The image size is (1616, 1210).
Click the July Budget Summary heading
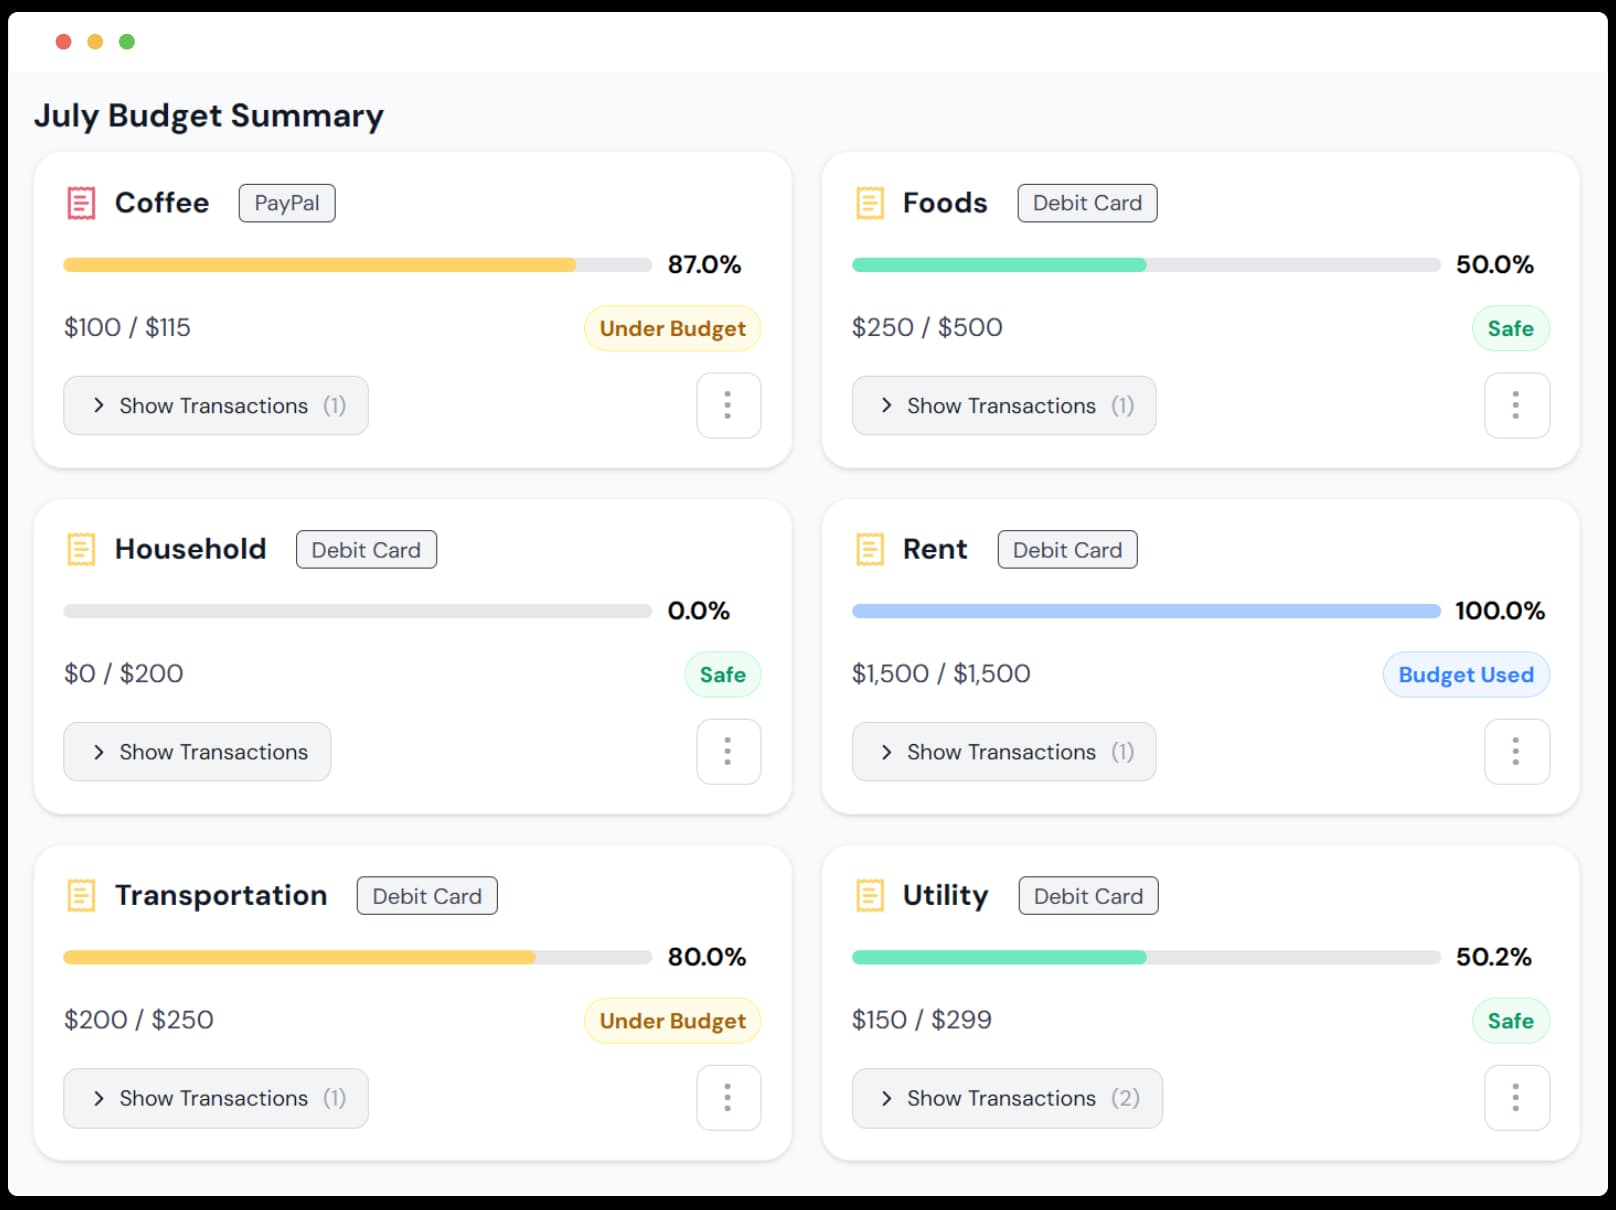click(x=209, y=116)
